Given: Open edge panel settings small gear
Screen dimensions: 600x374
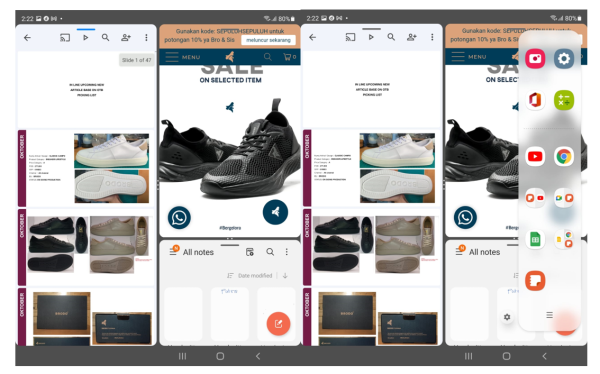Looking at the screenshot, I should coord(507,317).
